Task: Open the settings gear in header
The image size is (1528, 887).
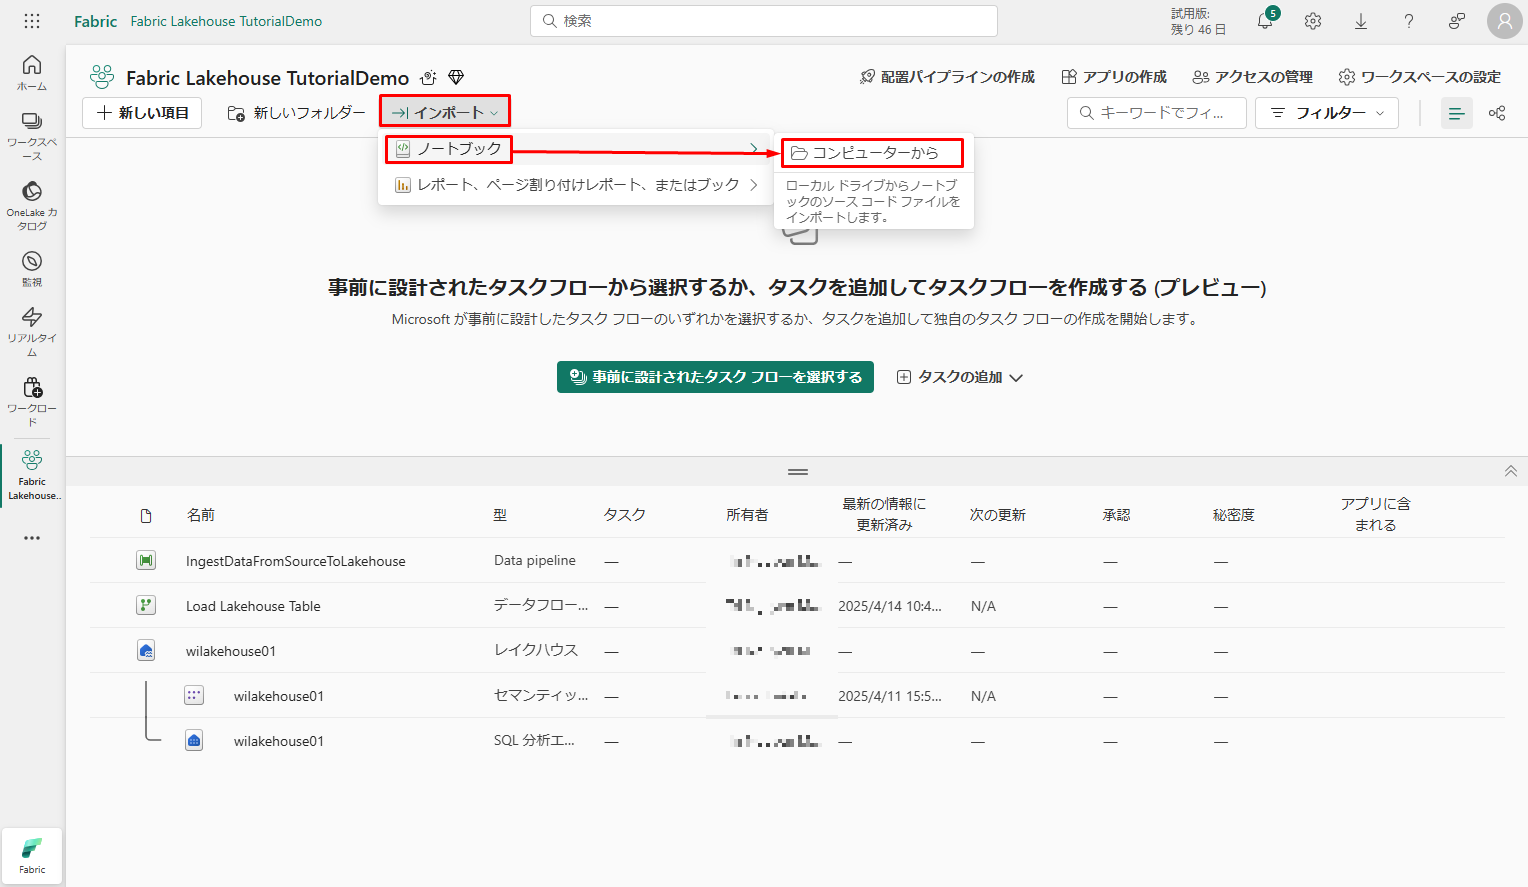Action: [x=1313, y=21]
